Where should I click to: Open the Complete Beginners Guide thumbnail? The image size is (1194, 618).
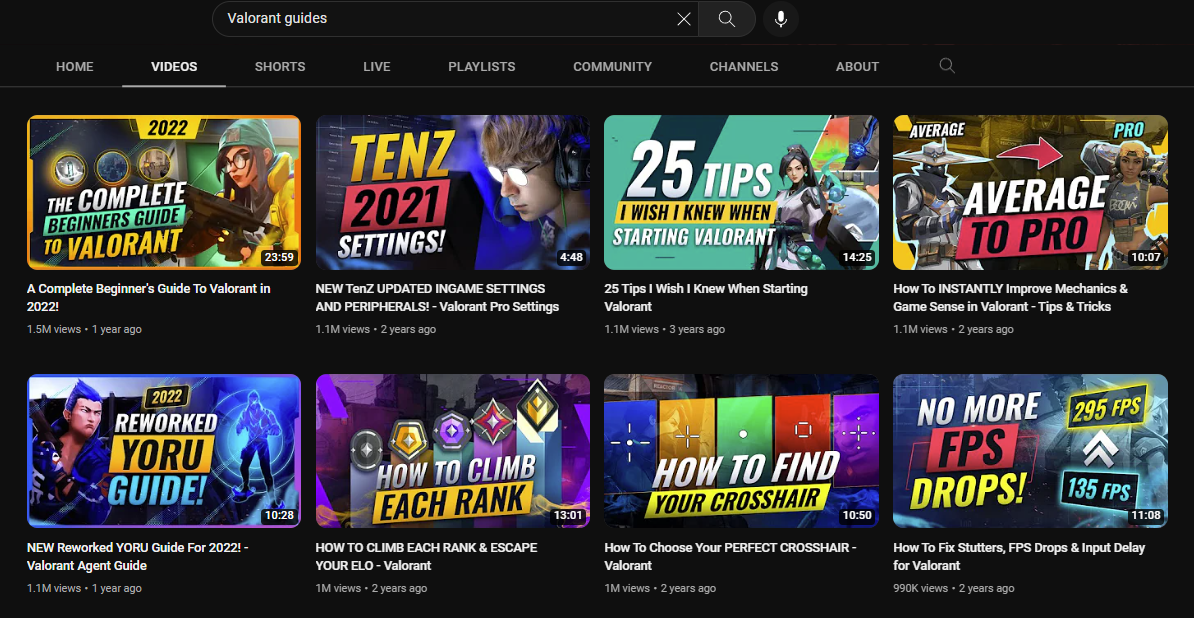(x=164, y=192)
